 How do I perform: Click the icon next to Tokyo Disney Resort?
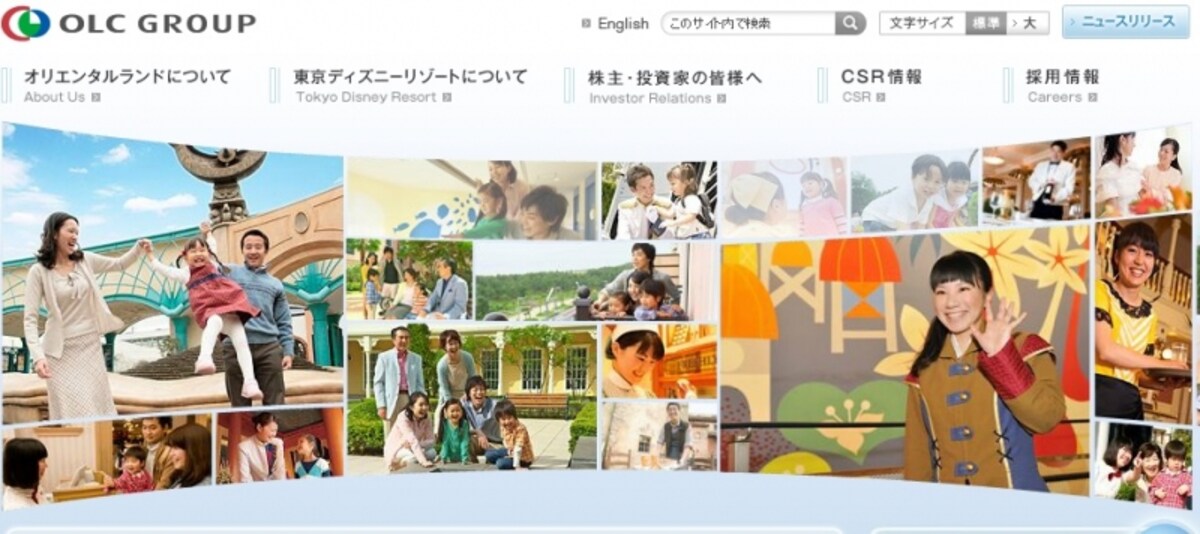click(x=447, y=97)
